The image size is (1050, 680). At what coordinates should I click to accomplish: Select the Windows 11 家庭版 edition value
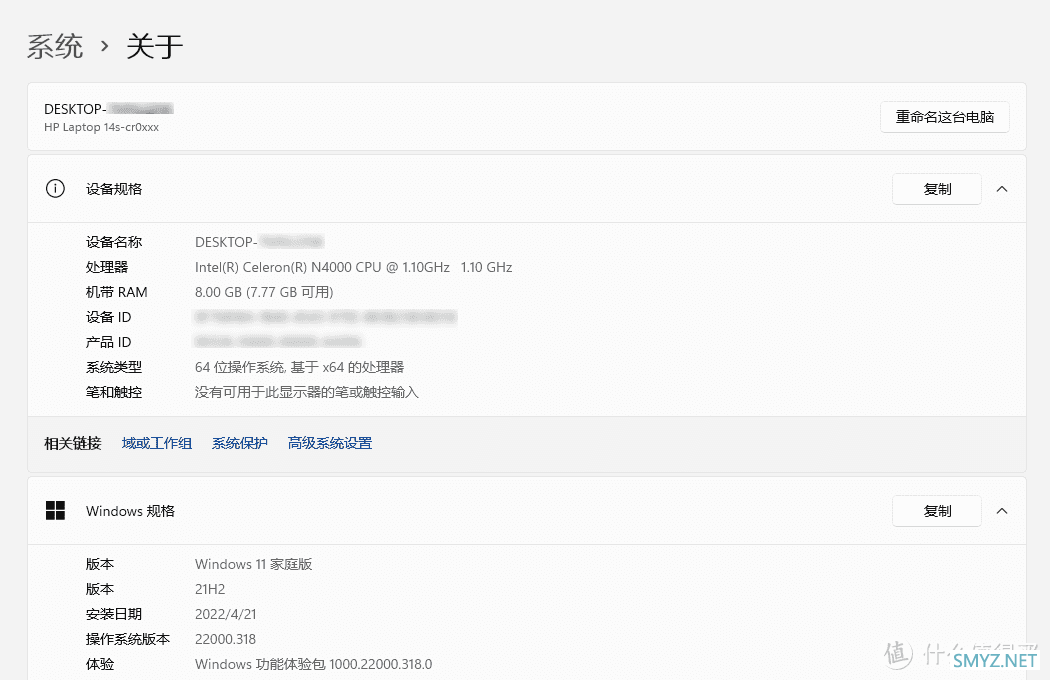pyautogui.click(x=254, y=564)
